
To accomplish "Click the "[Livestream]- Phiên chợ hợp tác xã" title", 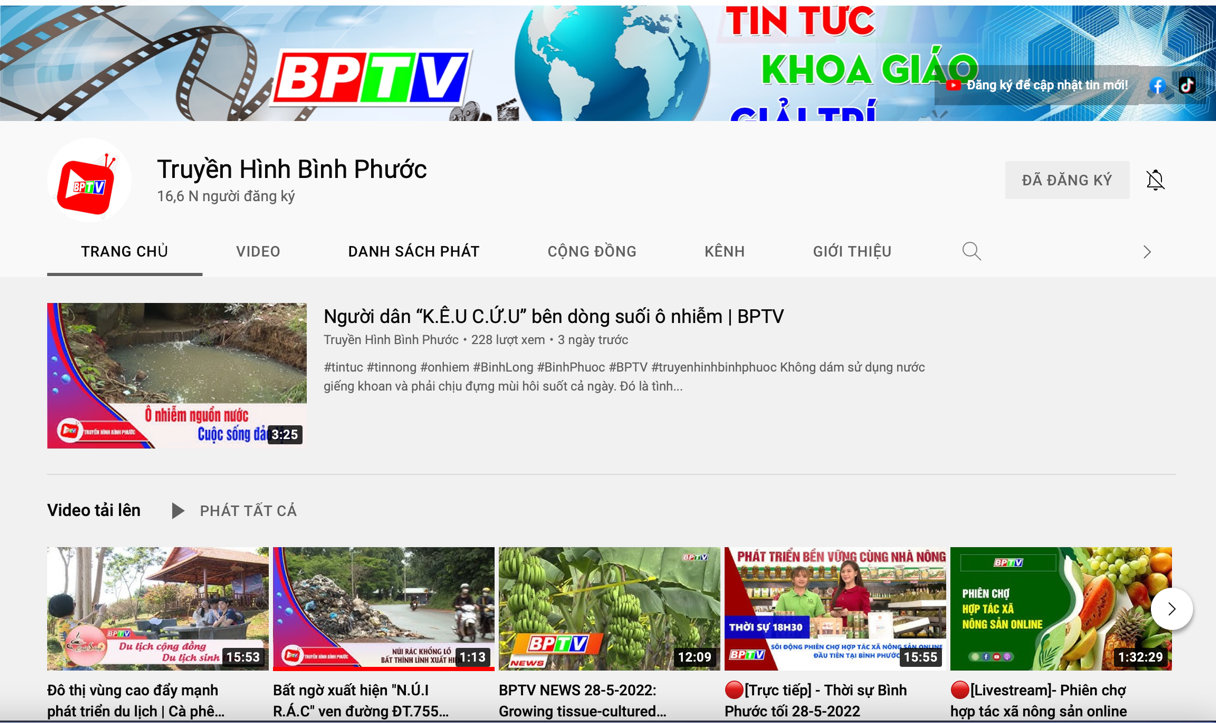I will (x=1039, y=701).
